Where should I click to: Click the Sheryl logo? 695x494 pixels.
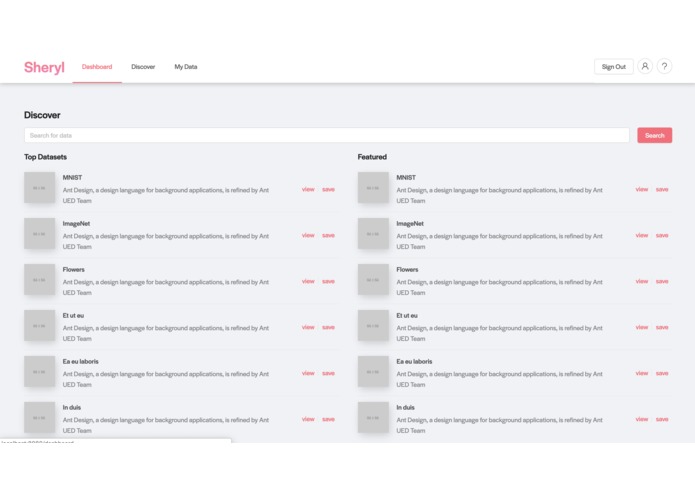pyautogui.click(x=44, y=67)
